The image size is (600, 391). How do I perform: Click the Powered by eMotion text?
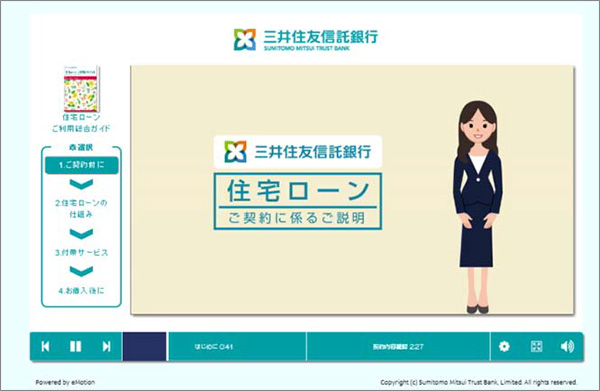65,382
